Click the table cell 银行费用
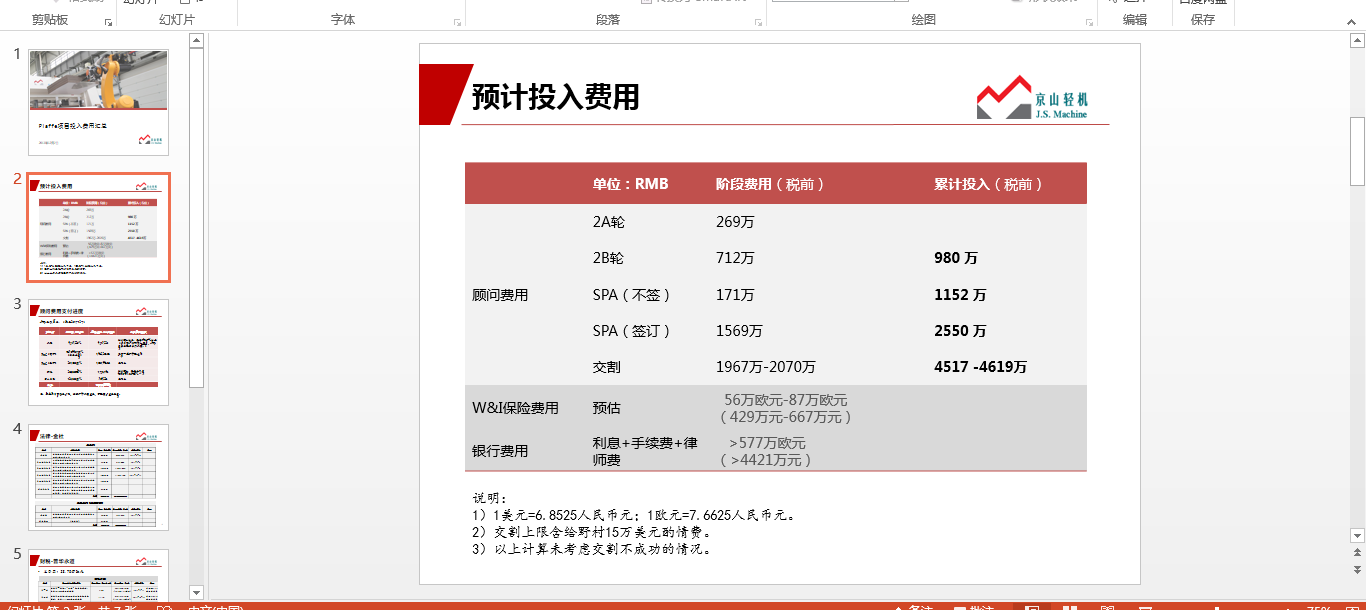The image size is (1366, 610). [x=500, y=451]
